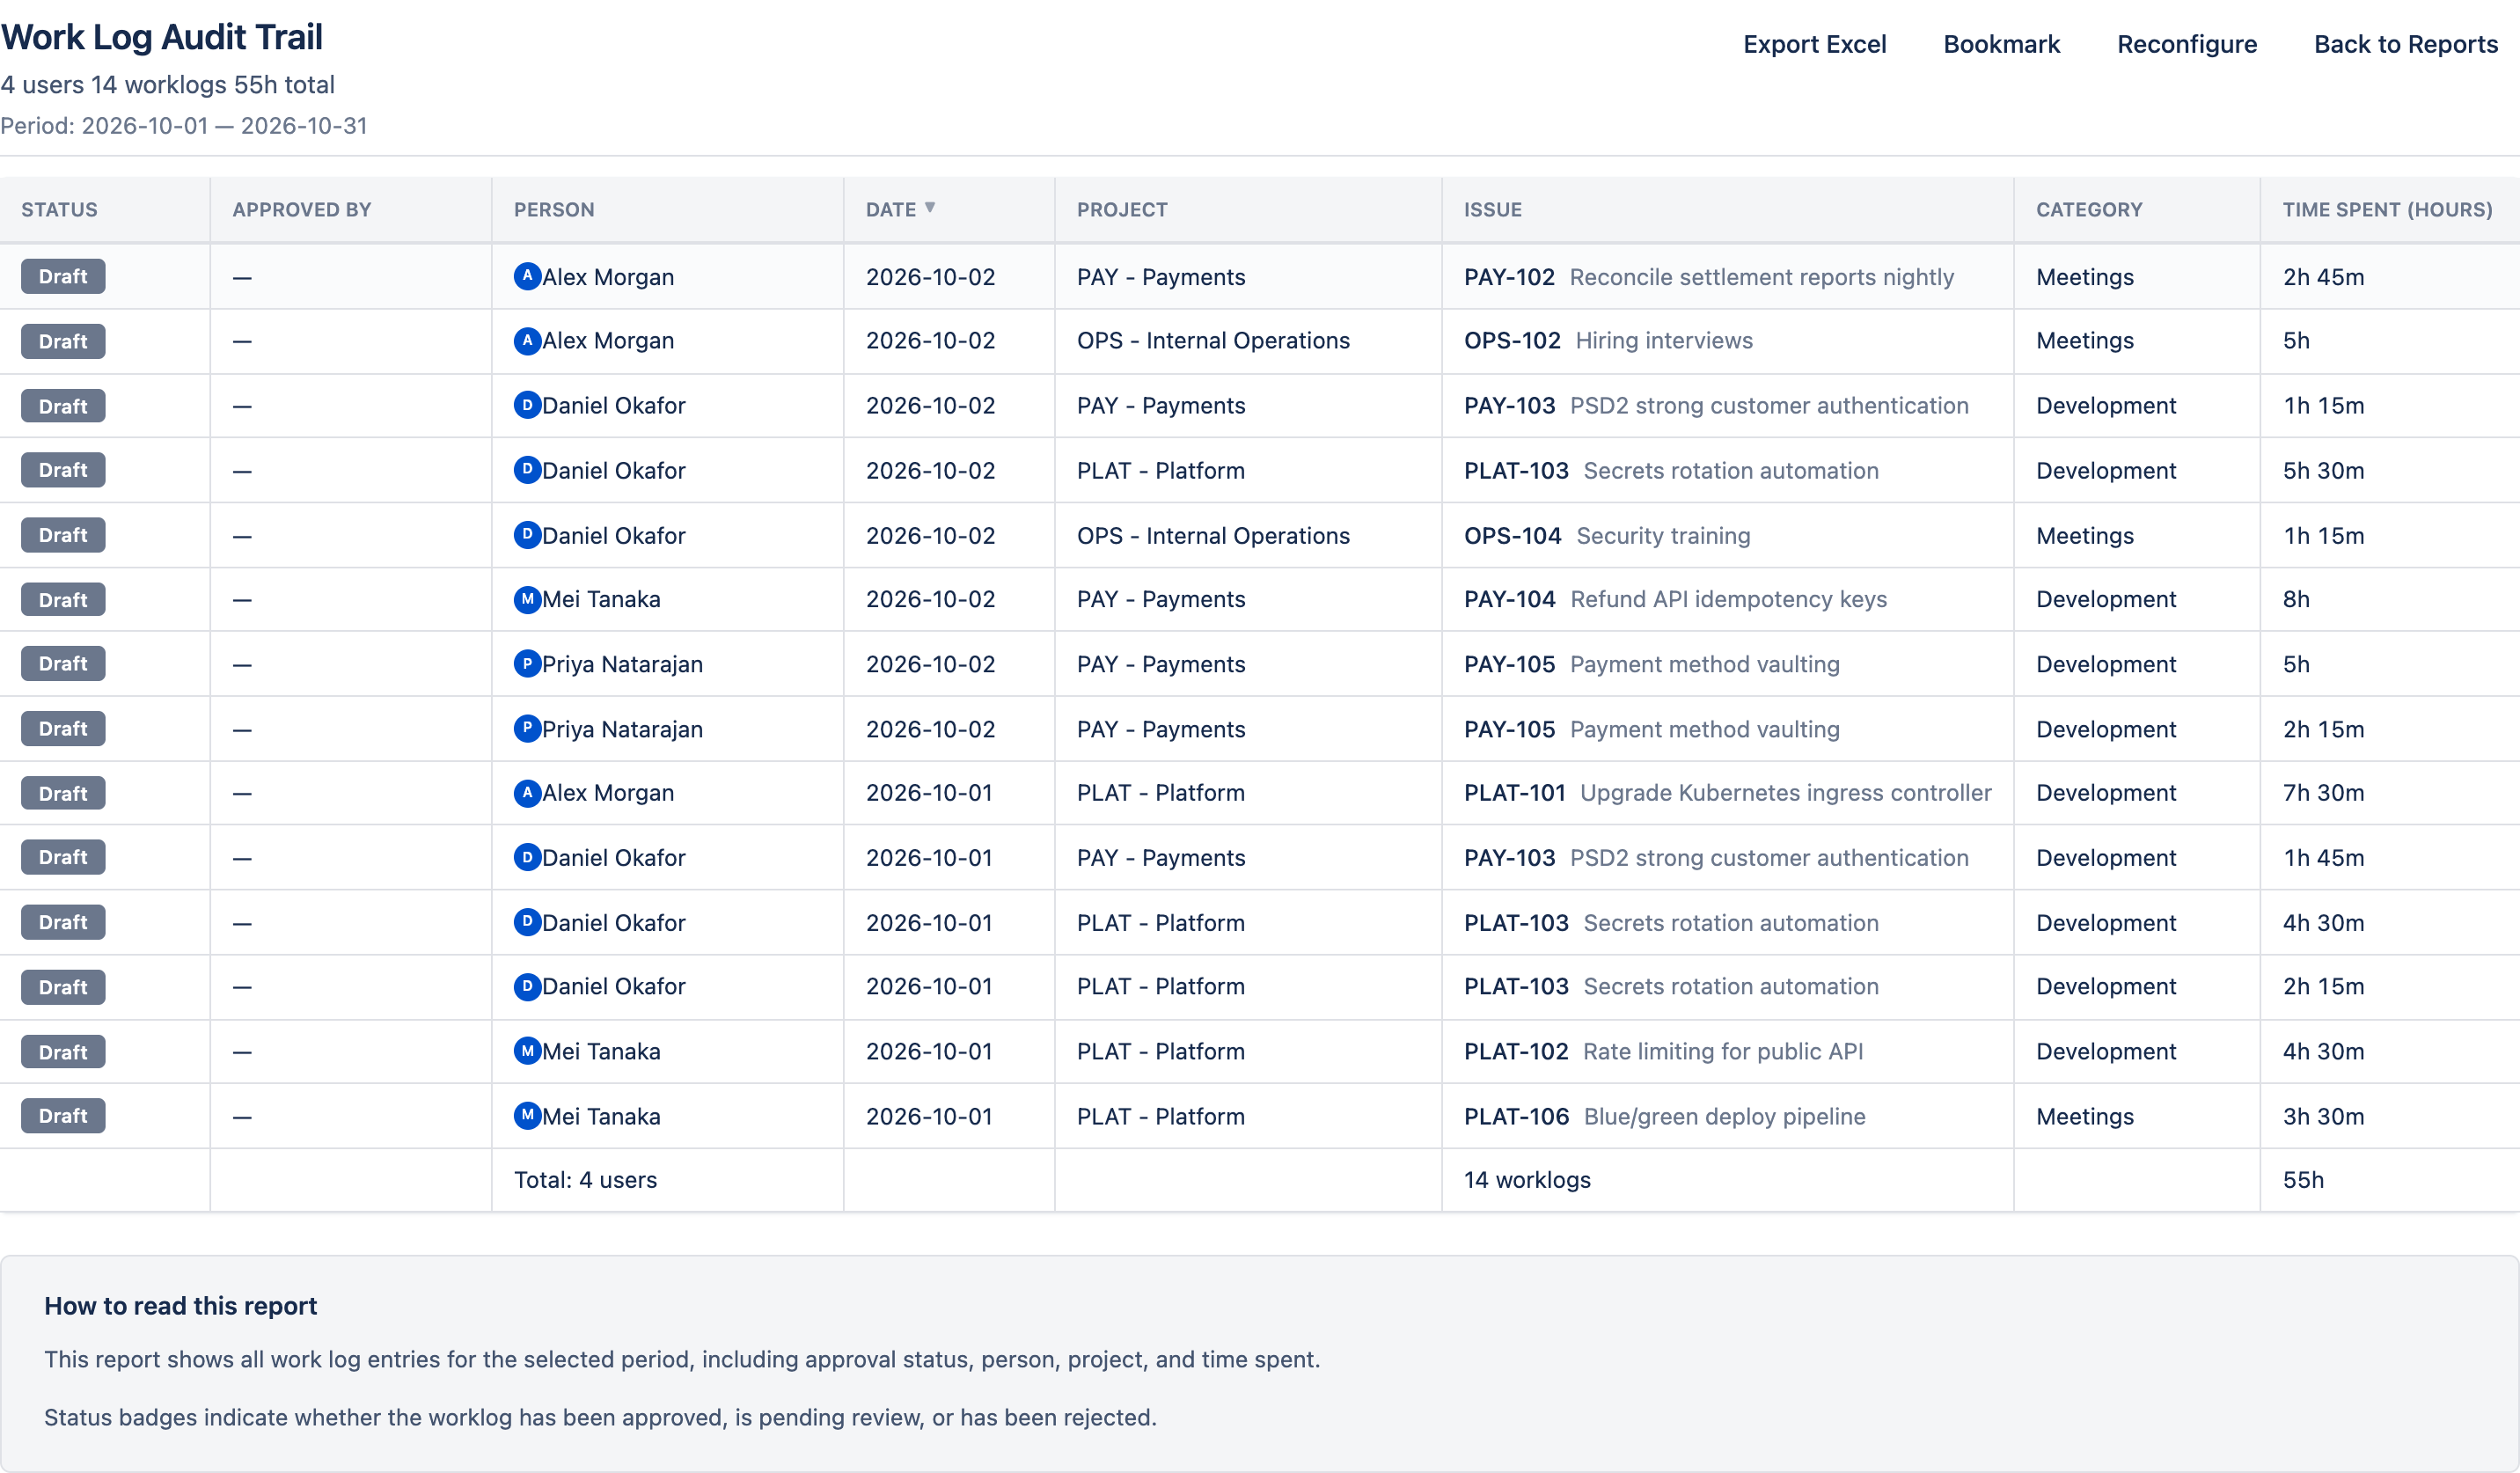The image size is (2520, 1473).
Task: Click the 'Work Log Audit Trail' title
Action: click(x=161, y=37)
